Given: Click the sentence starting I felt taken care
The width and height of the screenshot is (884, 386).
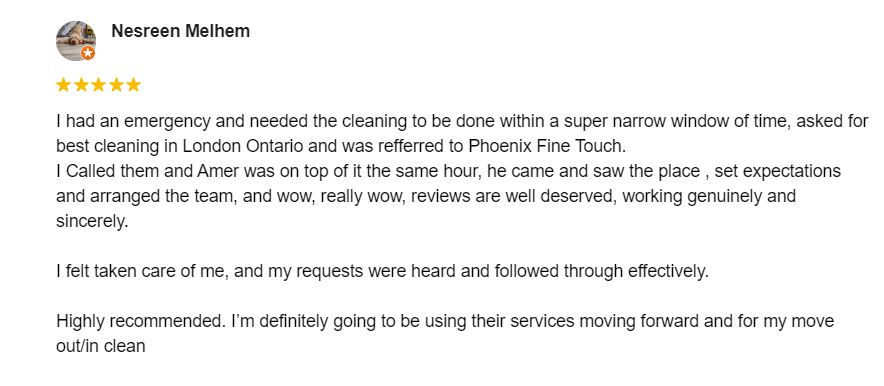Looking at the screenshot, I should (382, 272).
